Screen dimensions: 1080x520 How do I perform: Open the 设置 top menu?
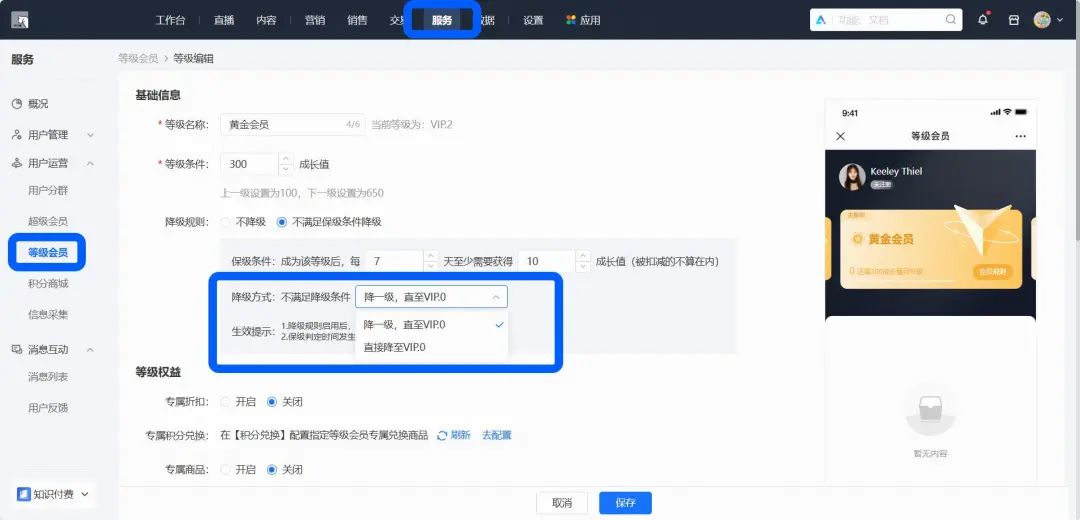click(x=533, y=21)
